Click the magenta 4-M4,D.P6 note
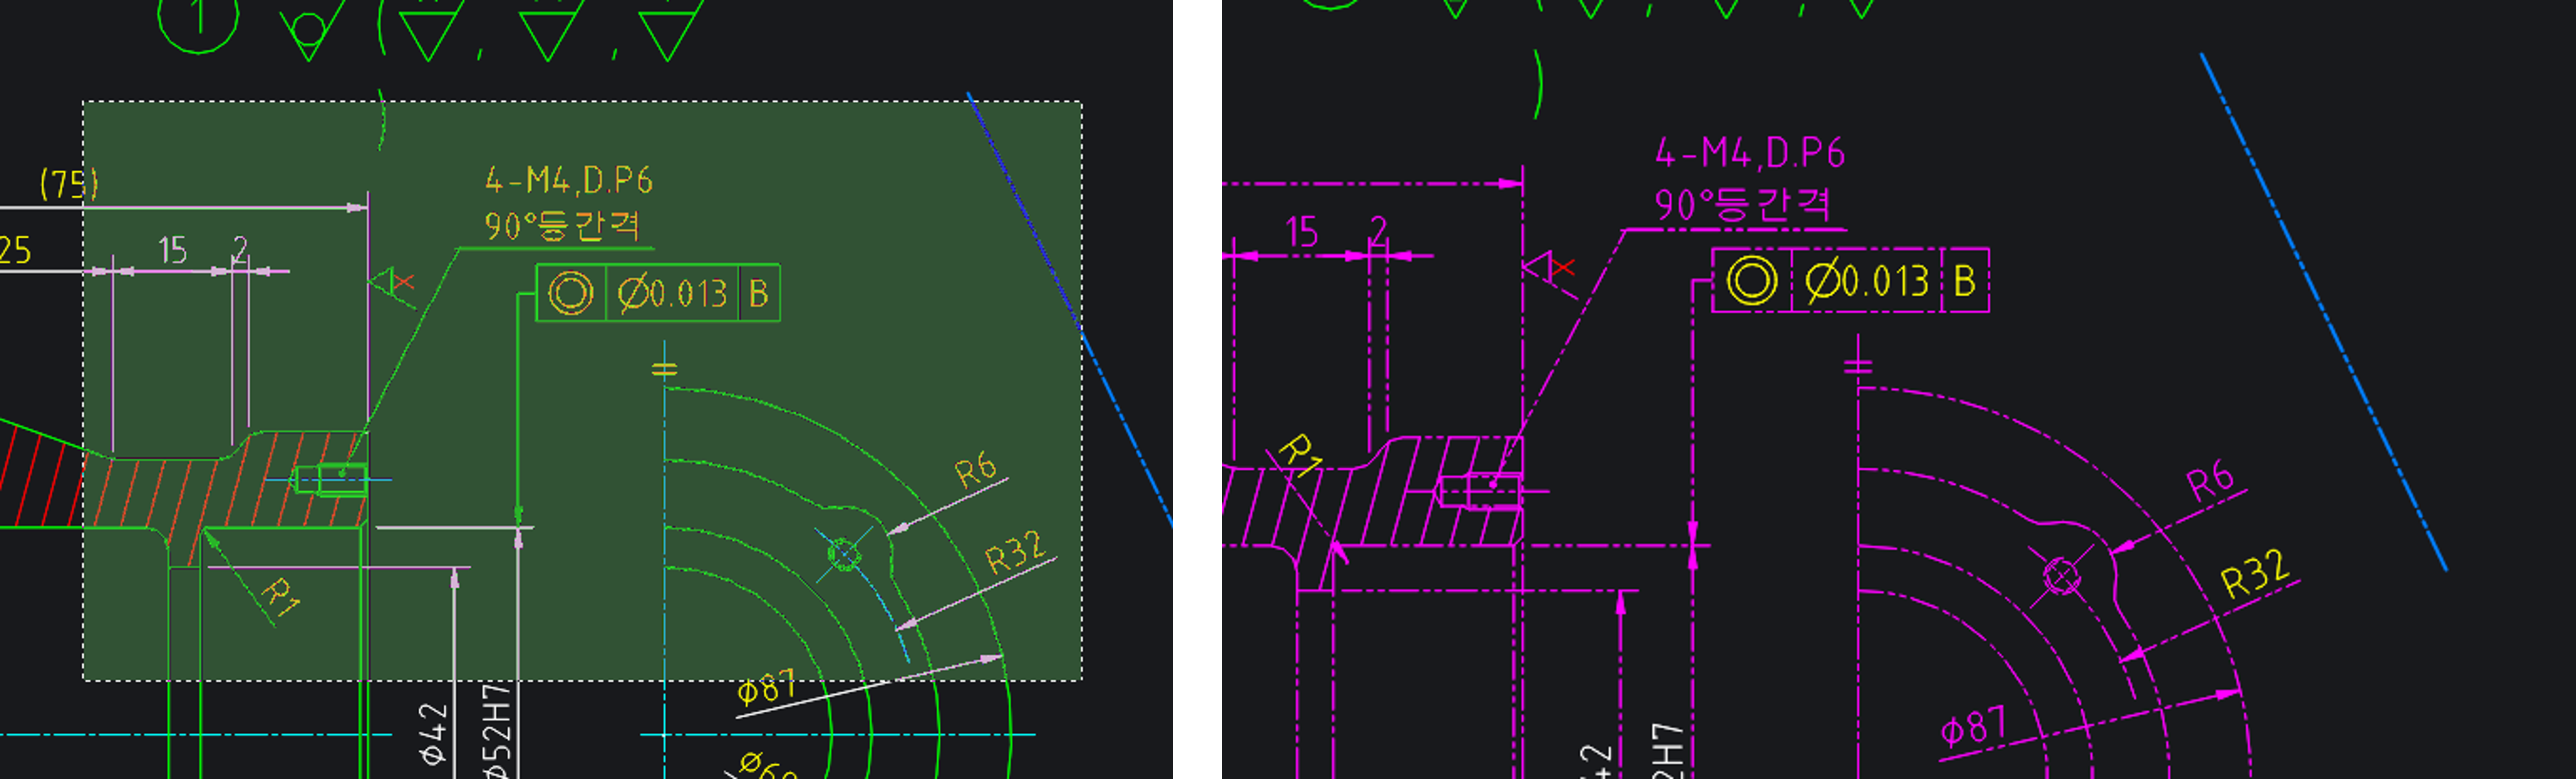2576x779 pixels. pos(1750,153)
